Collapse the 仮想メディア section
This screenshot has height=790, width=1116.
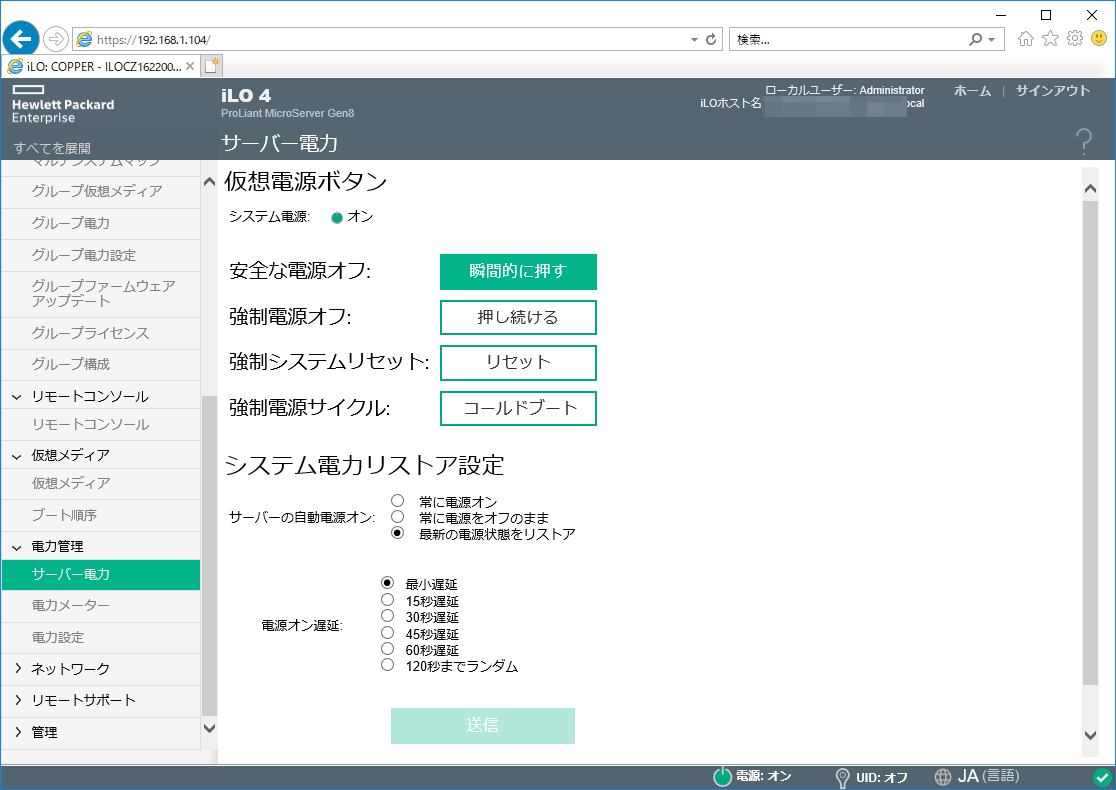pos(17,456)
